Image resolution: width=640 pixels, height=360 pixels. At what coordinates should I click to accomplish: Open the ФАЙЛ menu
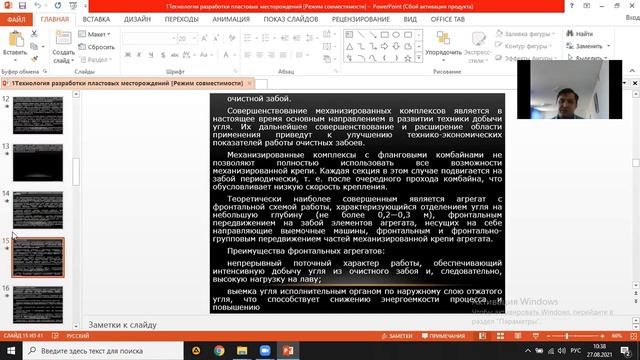pos(16,19)
